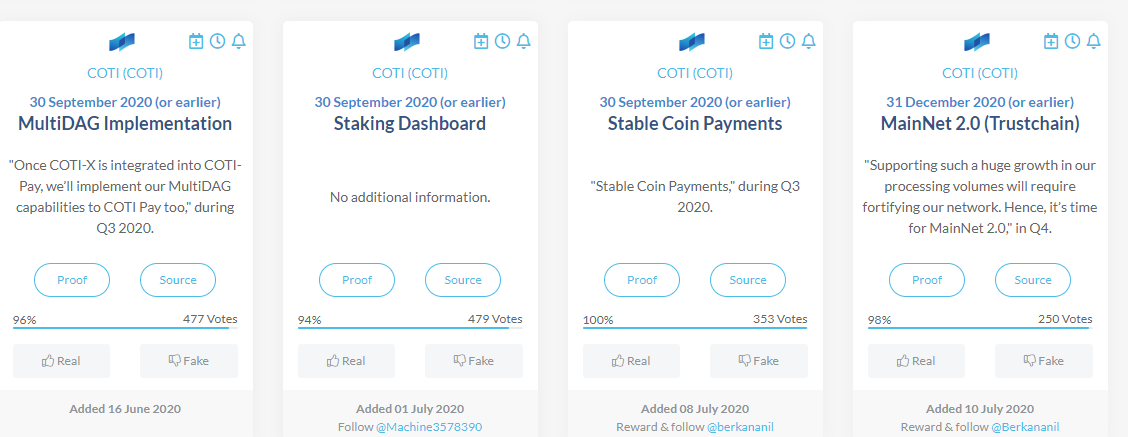Open Source for Staking Dashboard

(x=463, y=280)
